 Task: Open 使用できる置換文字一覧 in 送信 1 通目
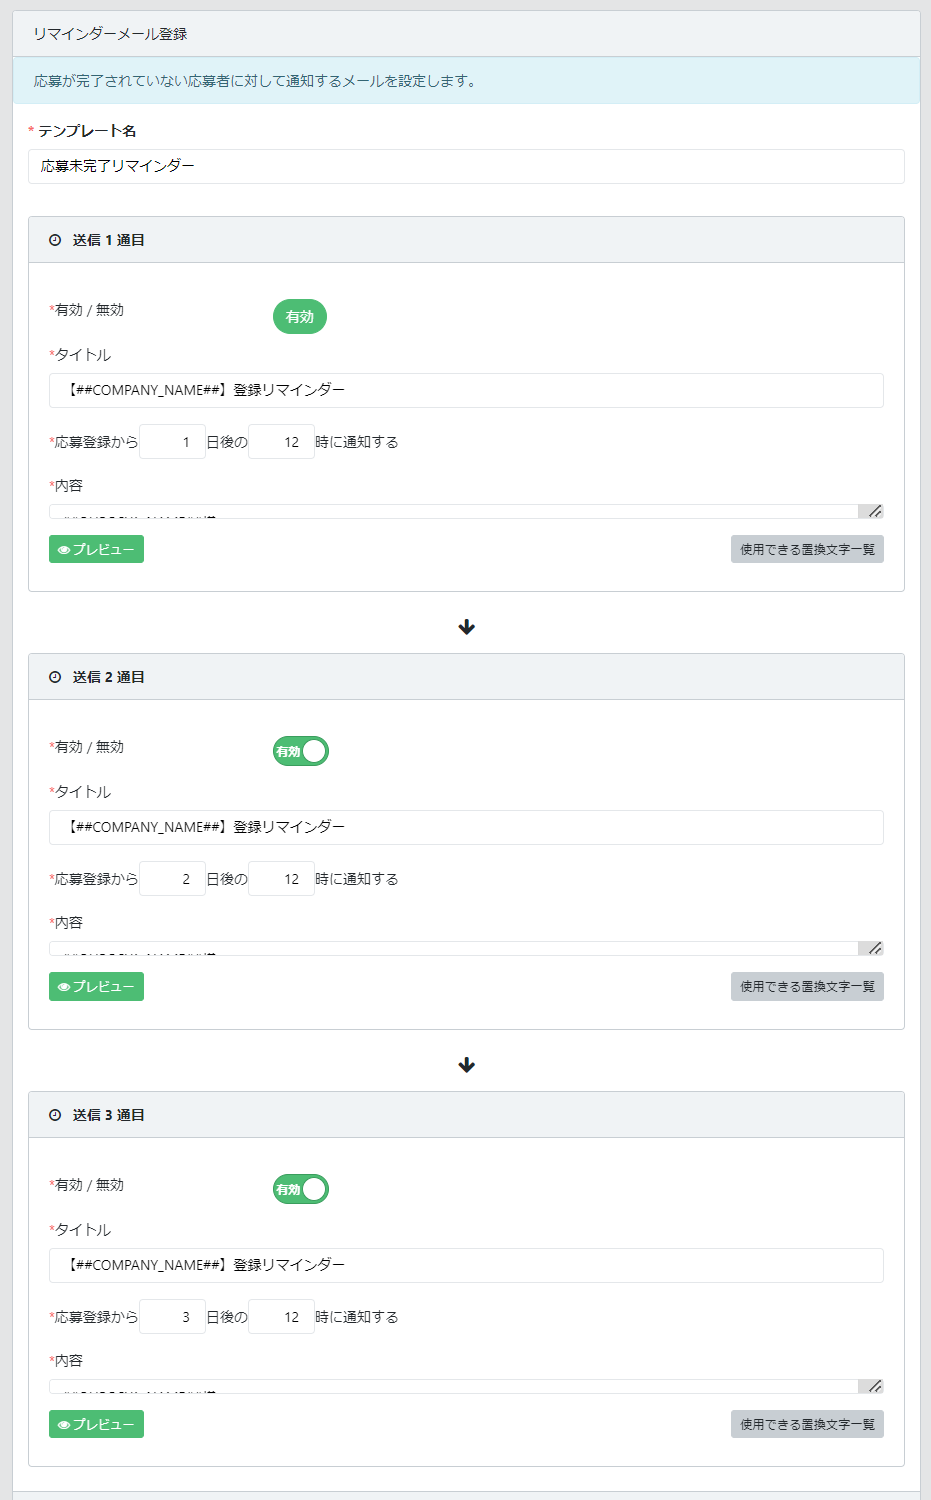[x=807, y=549]
